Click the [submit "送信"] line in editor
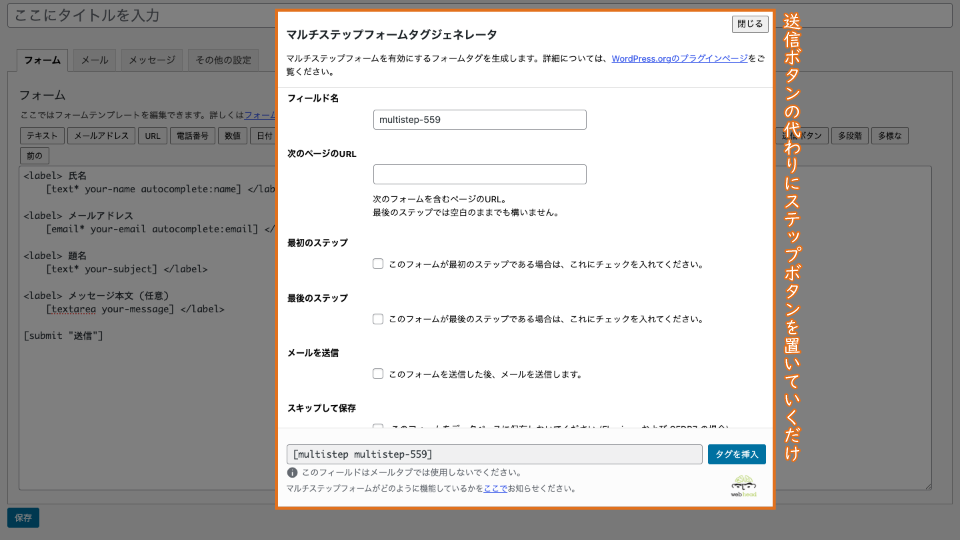The width and height of the screenshot is (960, 540). coord(63,336)
